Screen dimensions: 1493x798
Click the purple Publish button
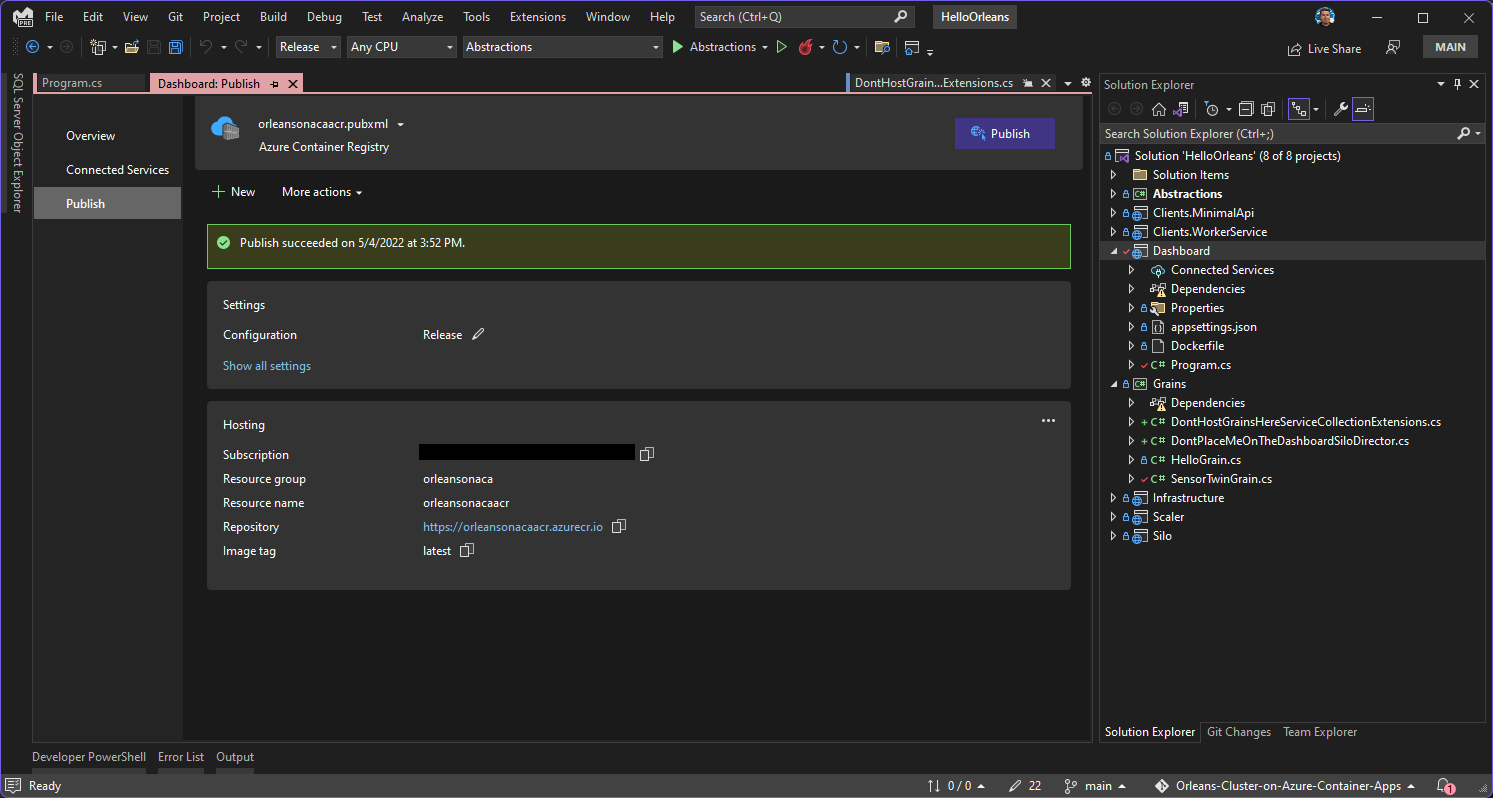tap(1004, 134)
